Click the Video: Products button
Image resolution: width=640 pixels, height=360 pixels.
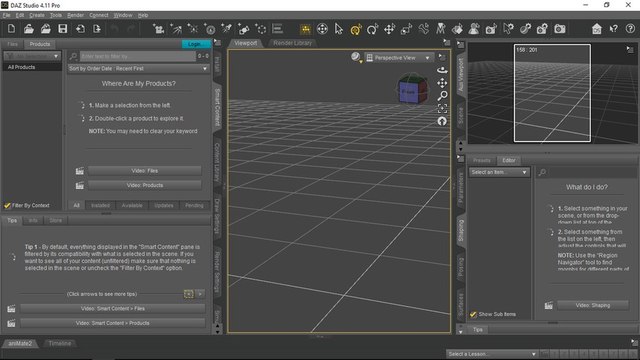(144, 185)
